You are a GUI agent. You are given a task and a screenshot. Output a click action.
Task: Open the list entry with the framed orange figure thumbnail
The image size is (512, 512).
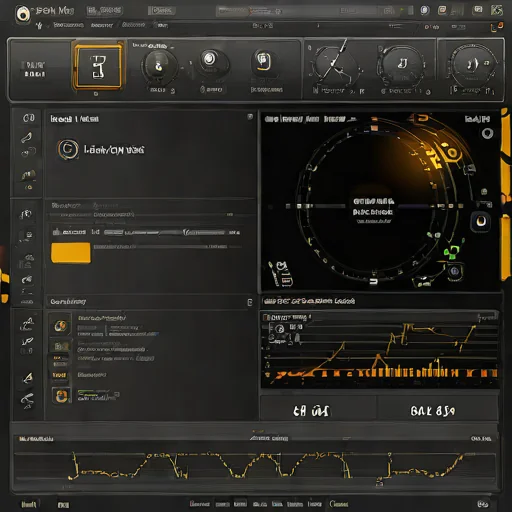pos(61,396)
